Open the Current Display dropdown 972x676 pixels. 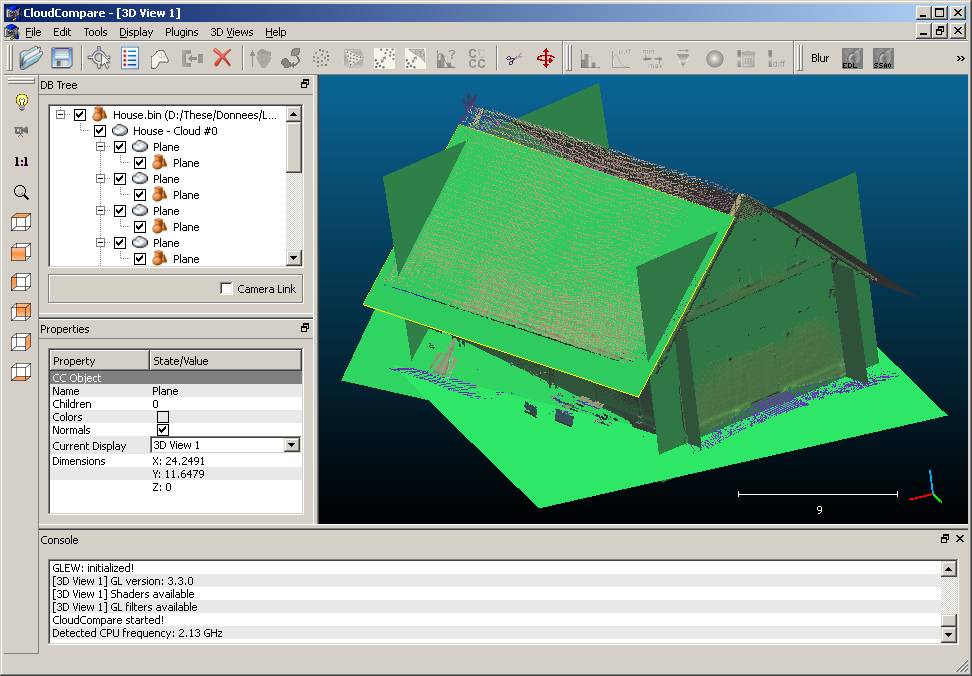click(x=291, y=445)
